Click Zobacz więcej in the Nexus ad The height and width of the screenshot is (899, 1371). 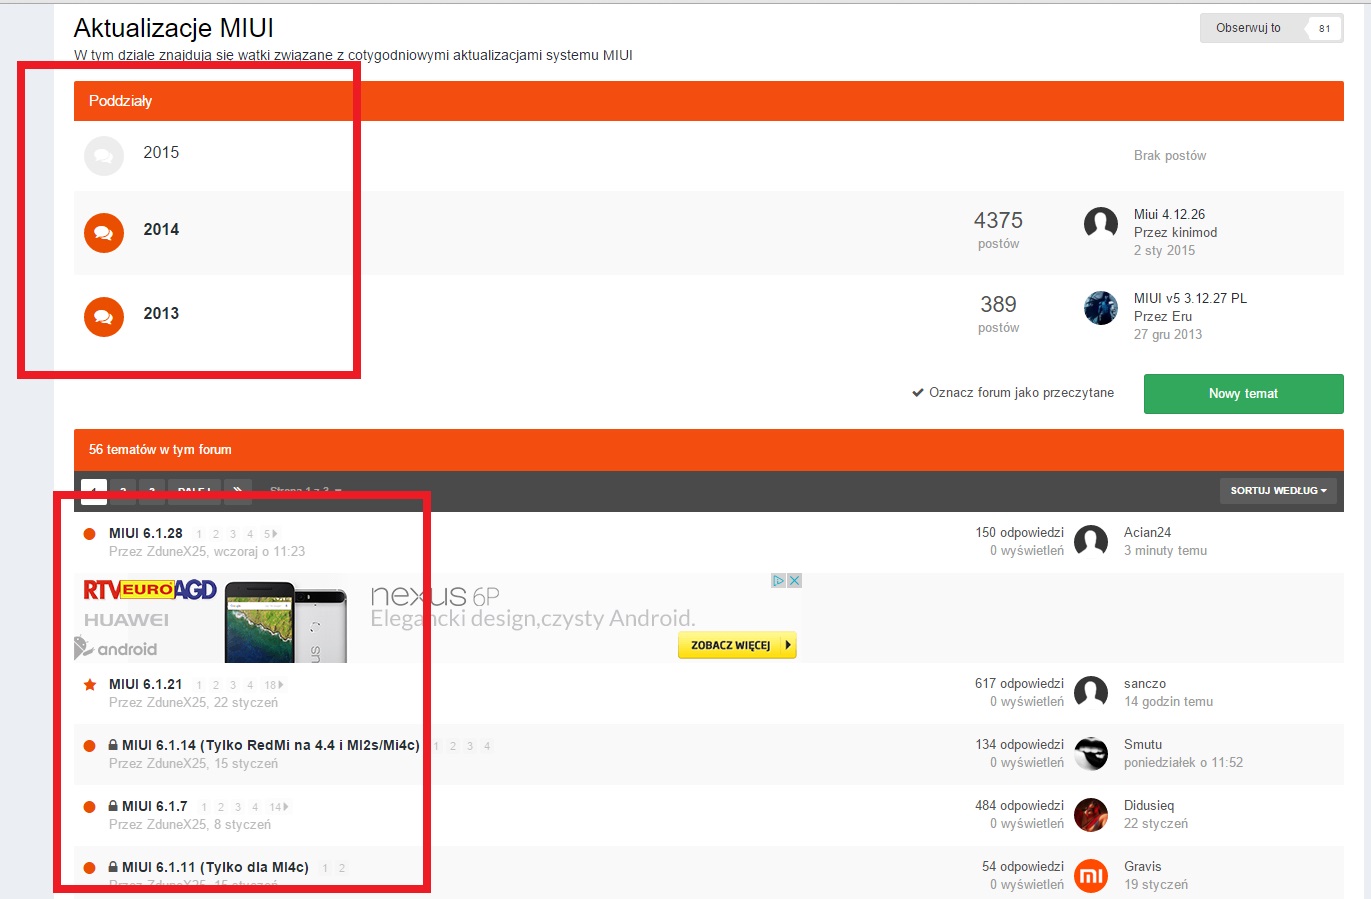736,646
